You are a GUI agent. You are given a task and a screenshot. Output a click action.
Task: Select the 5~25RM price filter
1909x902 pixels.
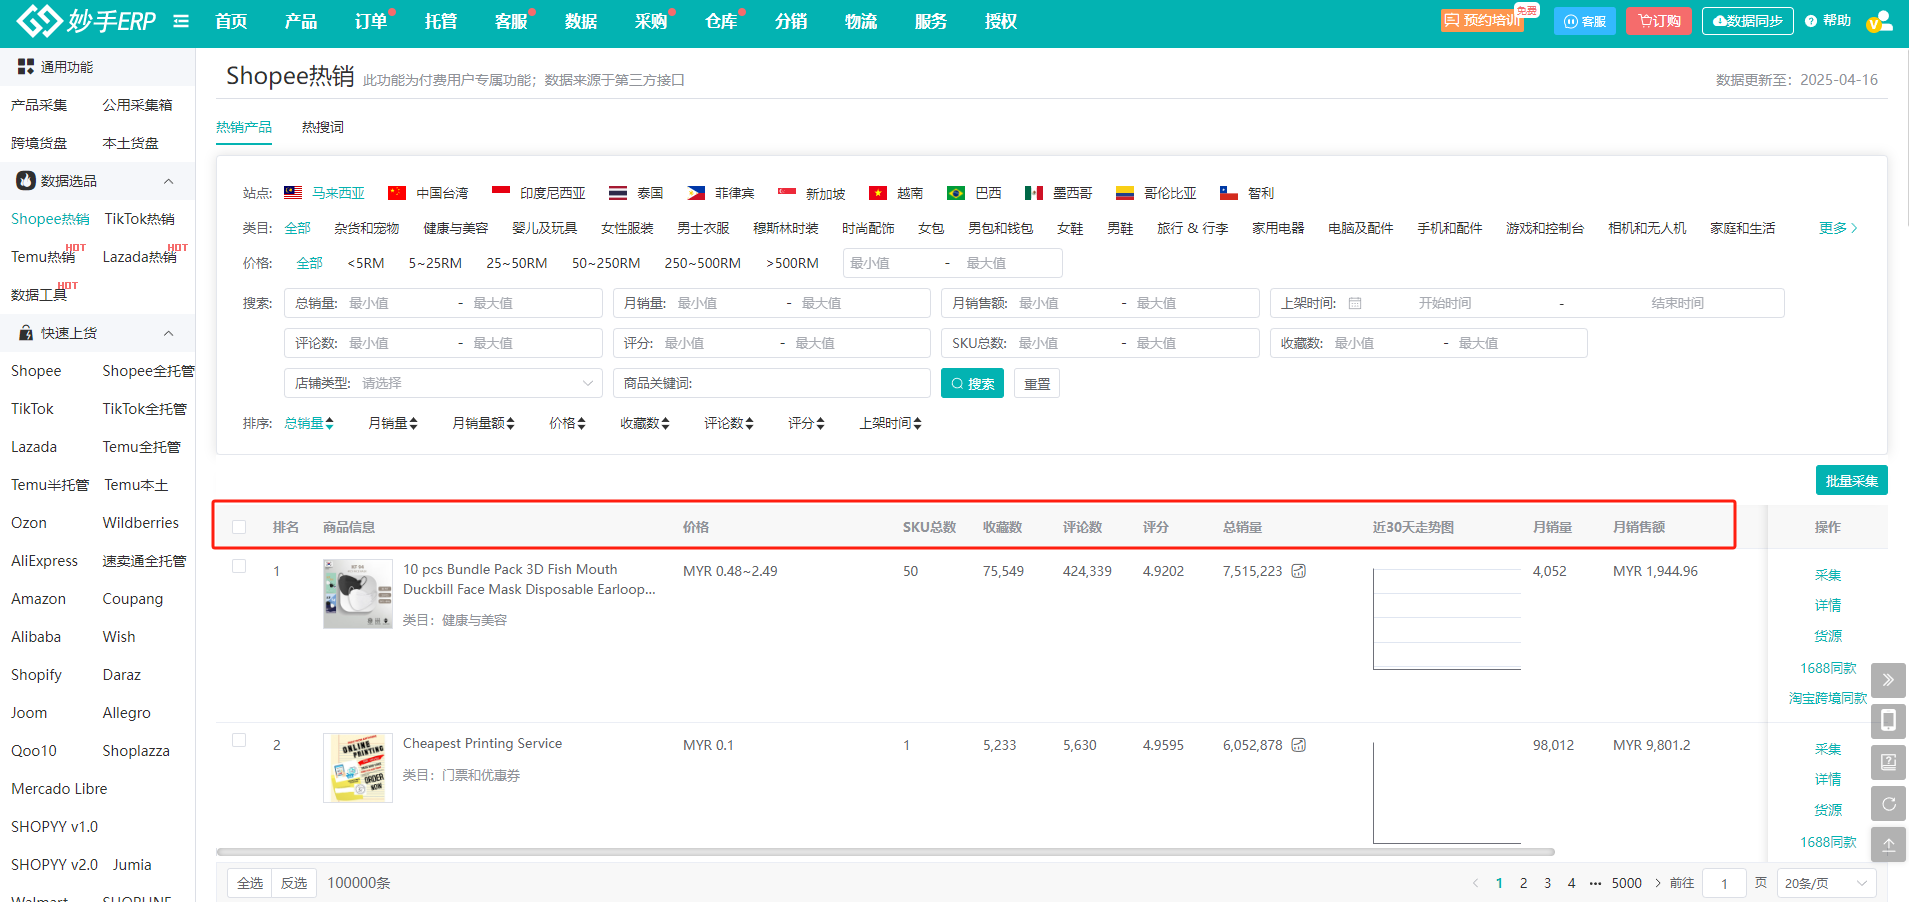click(435, 263)
